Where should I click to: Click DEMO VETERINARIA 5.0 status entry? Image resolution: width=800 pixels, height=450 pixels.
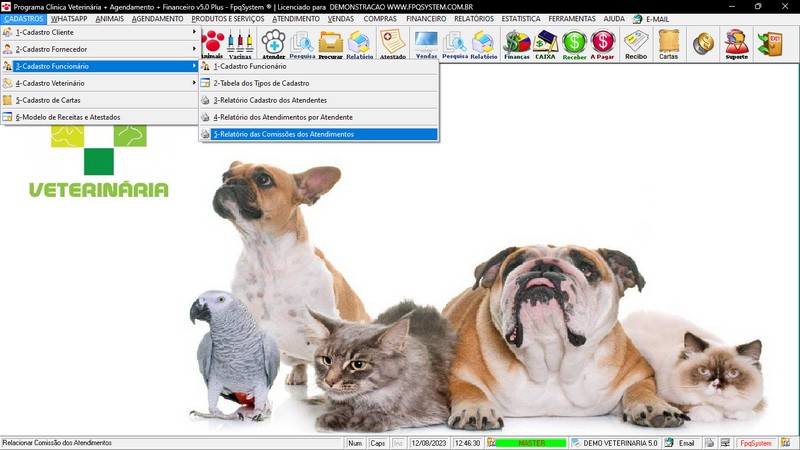[615, 443]
